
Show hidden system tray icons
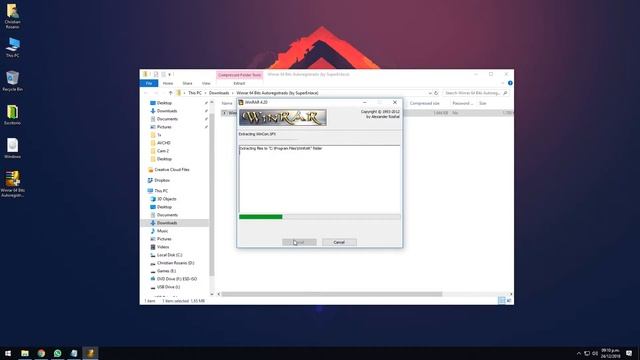[578, 353]
